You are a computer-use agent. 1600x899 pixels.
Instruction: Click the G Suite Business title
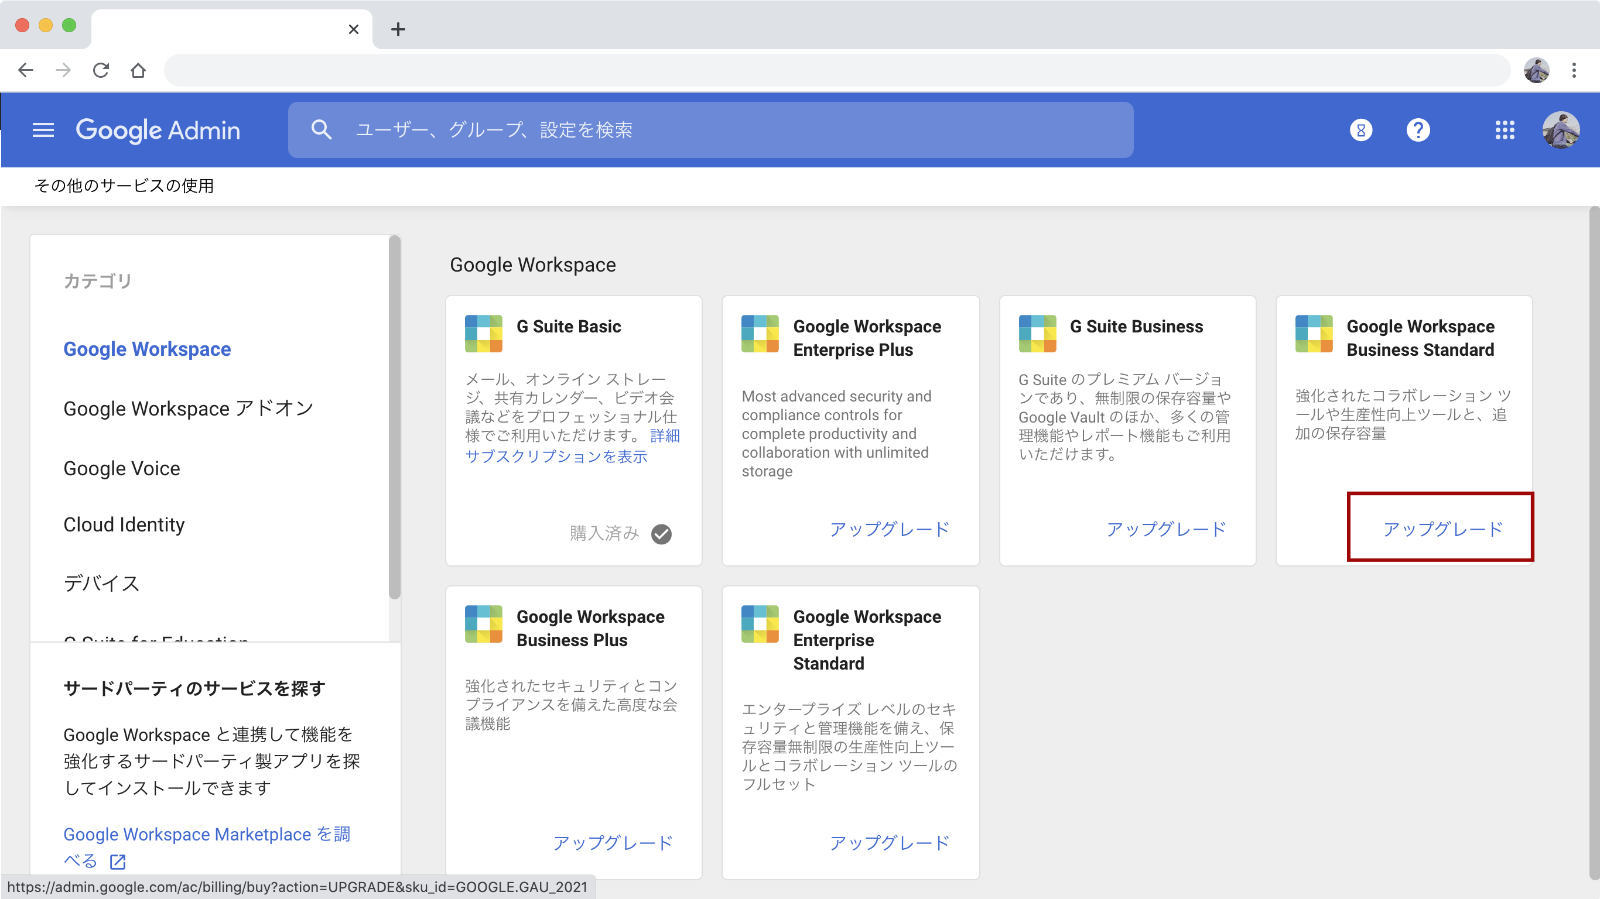1136,327
